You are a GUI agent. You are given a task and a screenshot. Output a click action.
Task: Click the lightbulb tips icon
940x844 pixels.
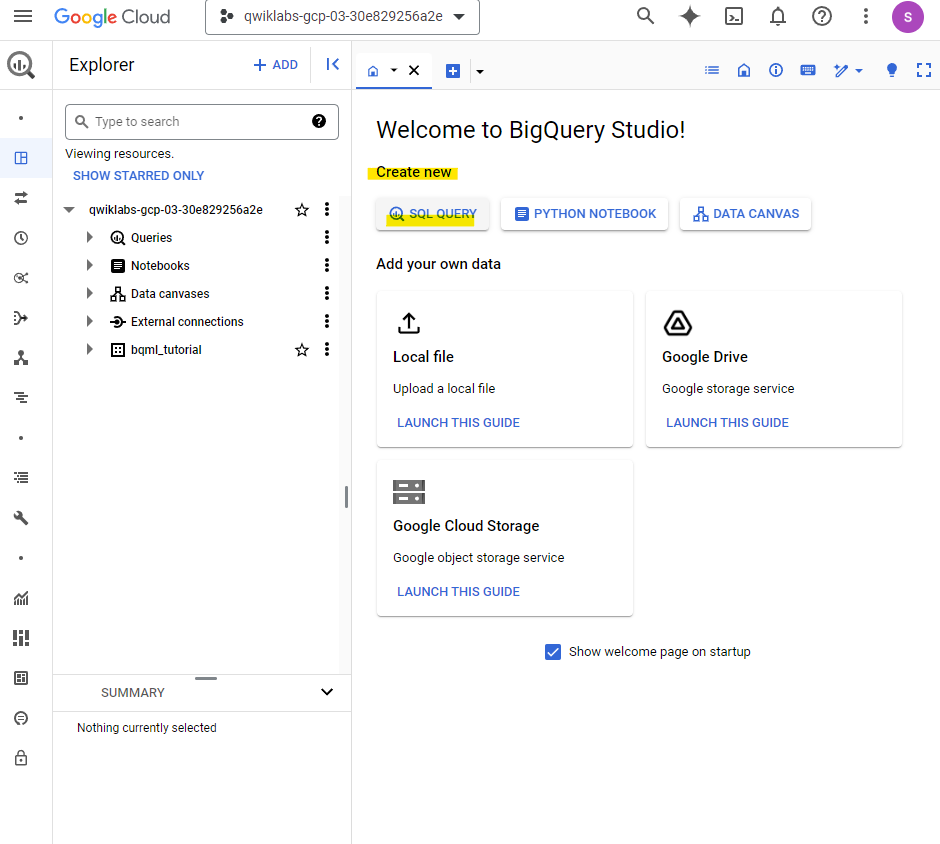891,71
